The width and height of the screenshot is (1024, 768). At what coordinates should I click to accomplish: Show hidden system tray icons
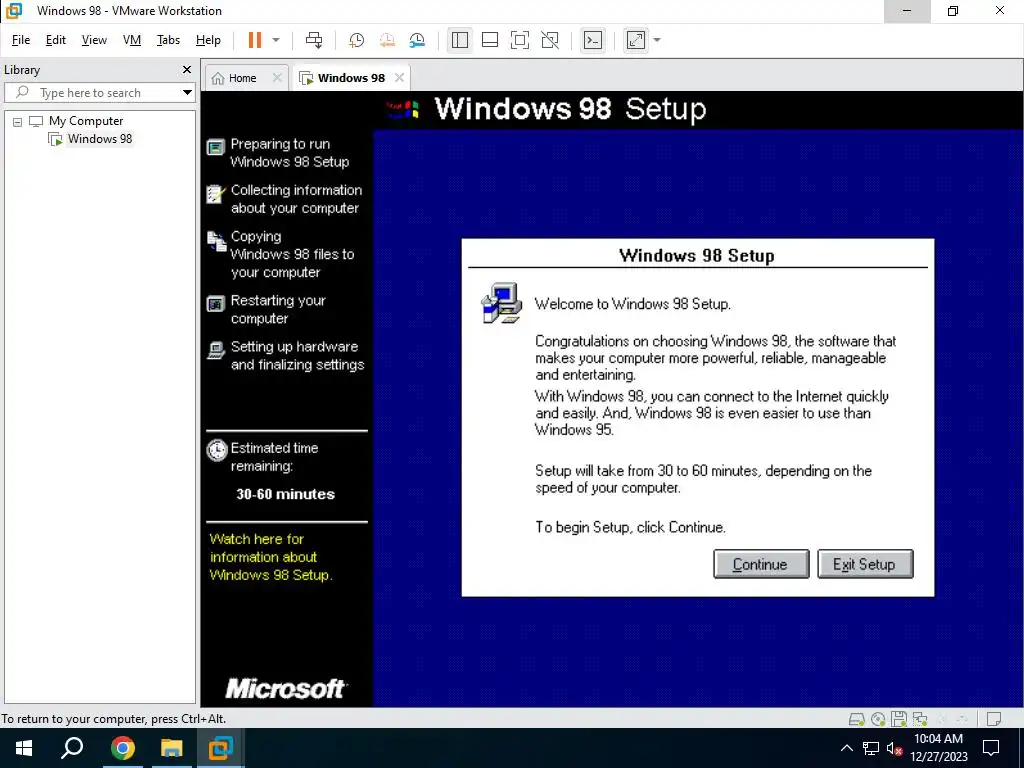click(846, 748)
